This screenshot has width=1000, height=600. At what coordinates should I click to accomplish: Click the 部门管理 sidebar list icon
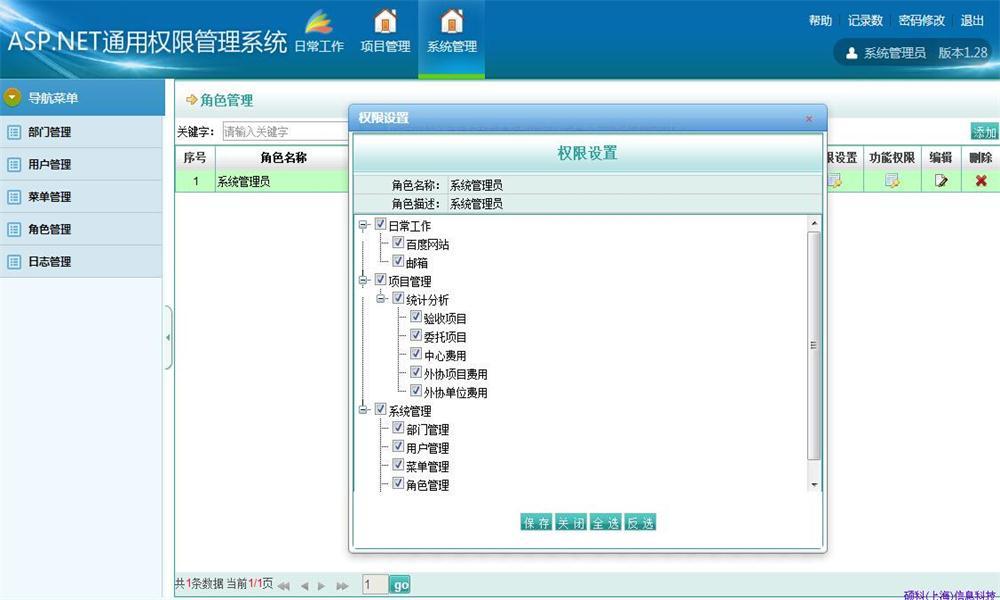point(14,132)
